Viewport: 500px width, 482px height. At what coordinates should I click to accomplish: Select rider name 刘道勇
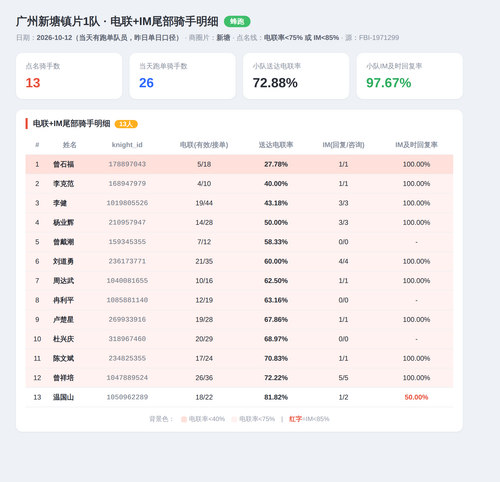[63, 261]
